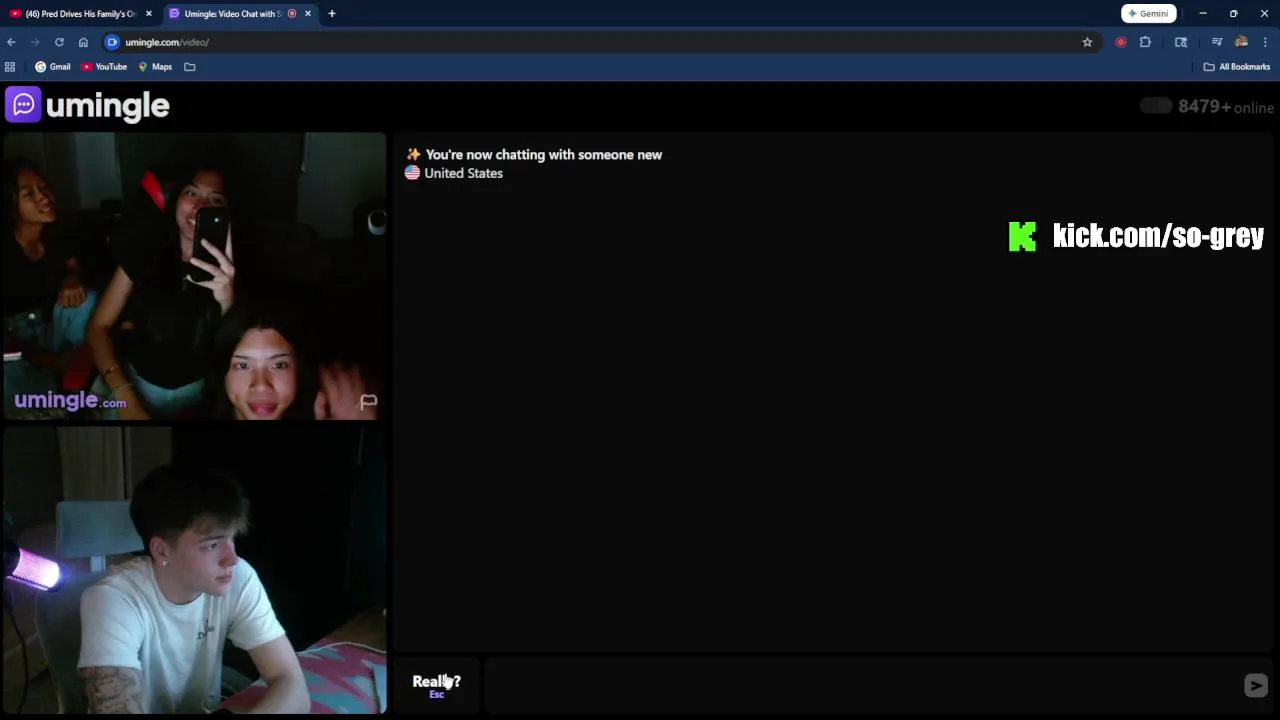Open a new browser tab

332,13
